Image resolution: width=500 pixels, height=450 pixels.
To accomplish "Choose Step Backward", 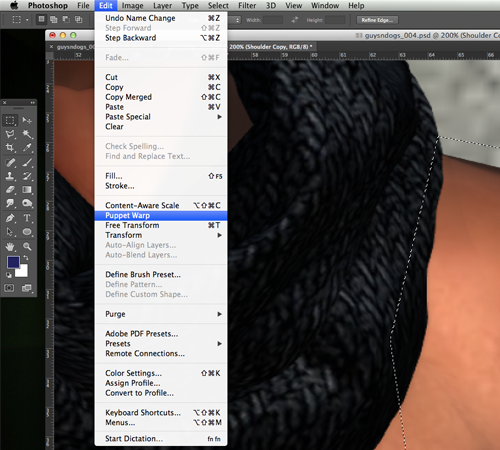I will tap(161, 38).
